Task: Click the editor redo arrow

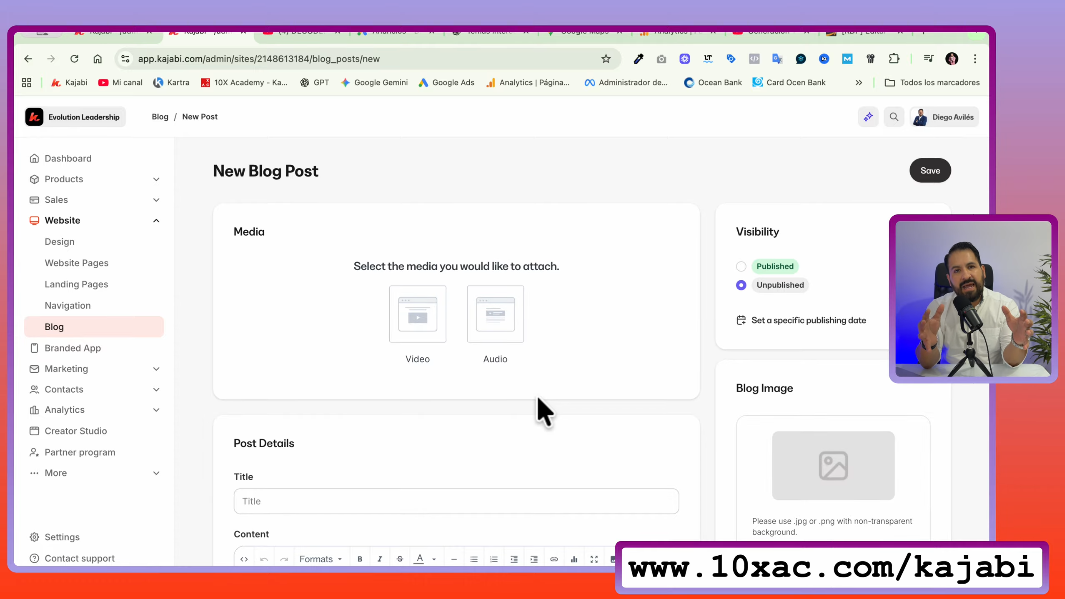Action: point(284,559)
